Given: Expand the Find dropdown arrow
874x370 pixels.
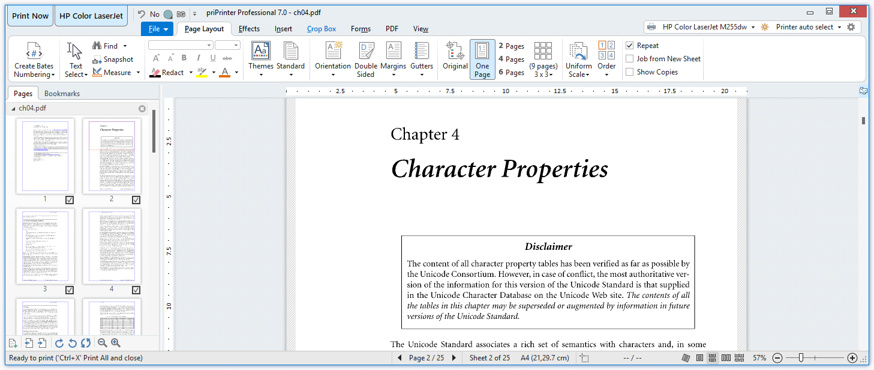Looking at the screenshot, I should click(125, 46).
